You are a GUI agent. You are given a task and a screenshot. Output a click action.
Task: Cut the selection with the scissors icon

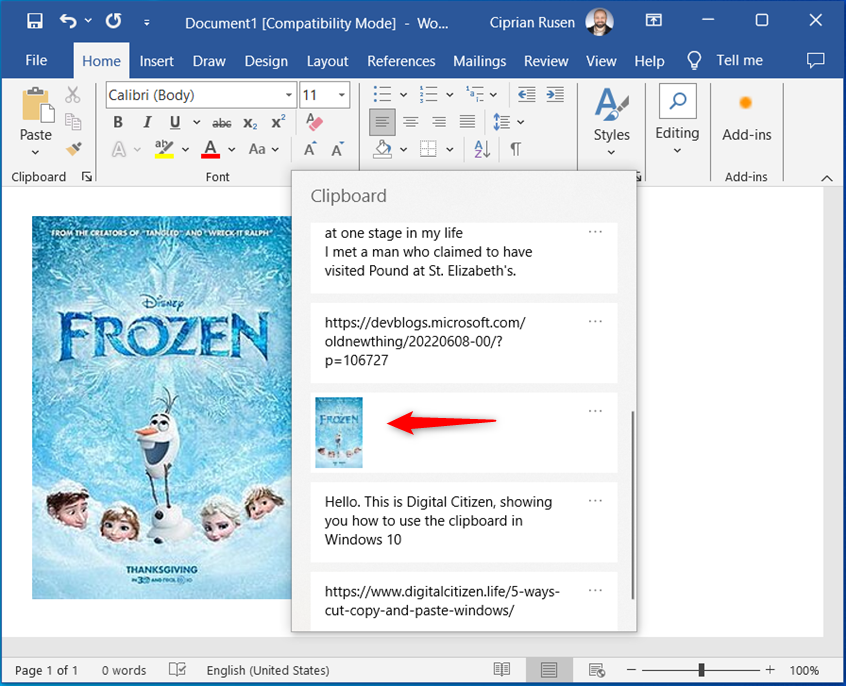pos(73,95)
